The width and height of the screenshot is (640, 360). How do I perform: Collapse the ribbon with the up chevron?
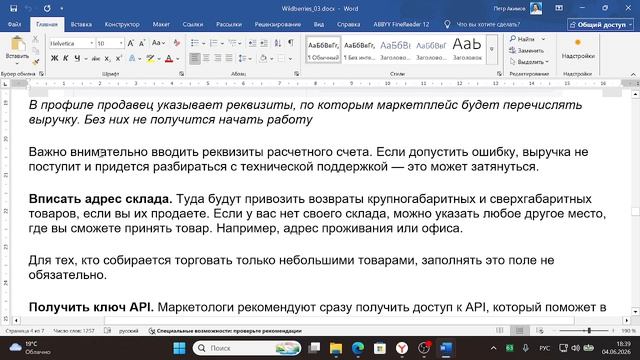click(633, 74)
